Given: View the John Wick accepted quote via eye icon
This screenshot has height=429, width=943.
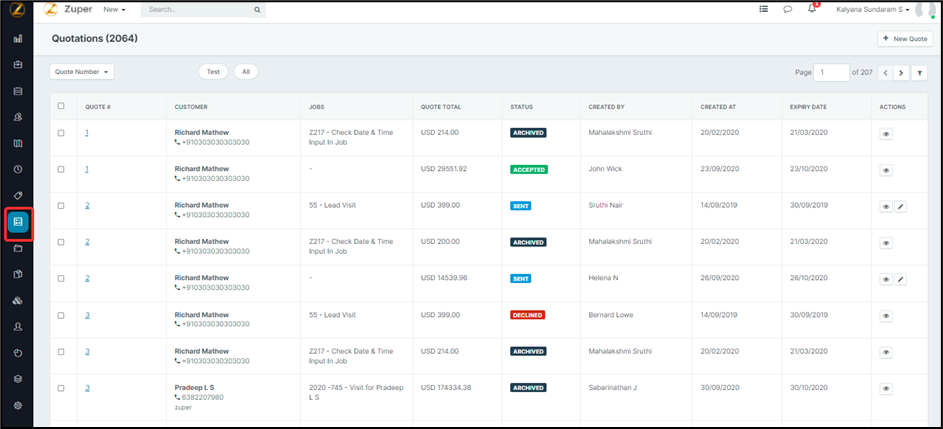Looking at the screenshot, I should [x=886, y=170].
